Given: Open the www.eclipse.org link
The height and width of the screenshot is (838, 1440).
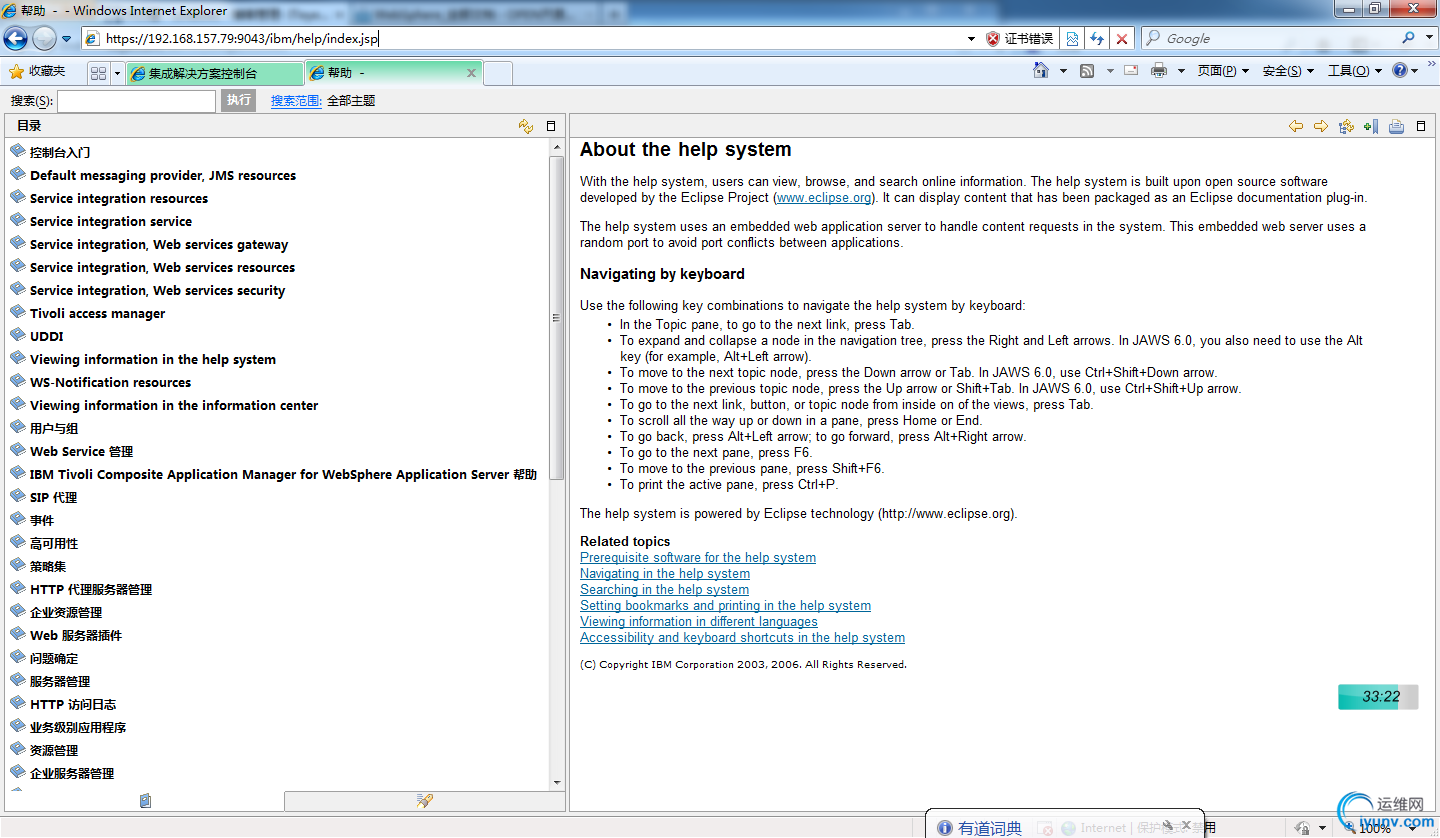Looking at the screenshot, I should (x=823, y=198).
